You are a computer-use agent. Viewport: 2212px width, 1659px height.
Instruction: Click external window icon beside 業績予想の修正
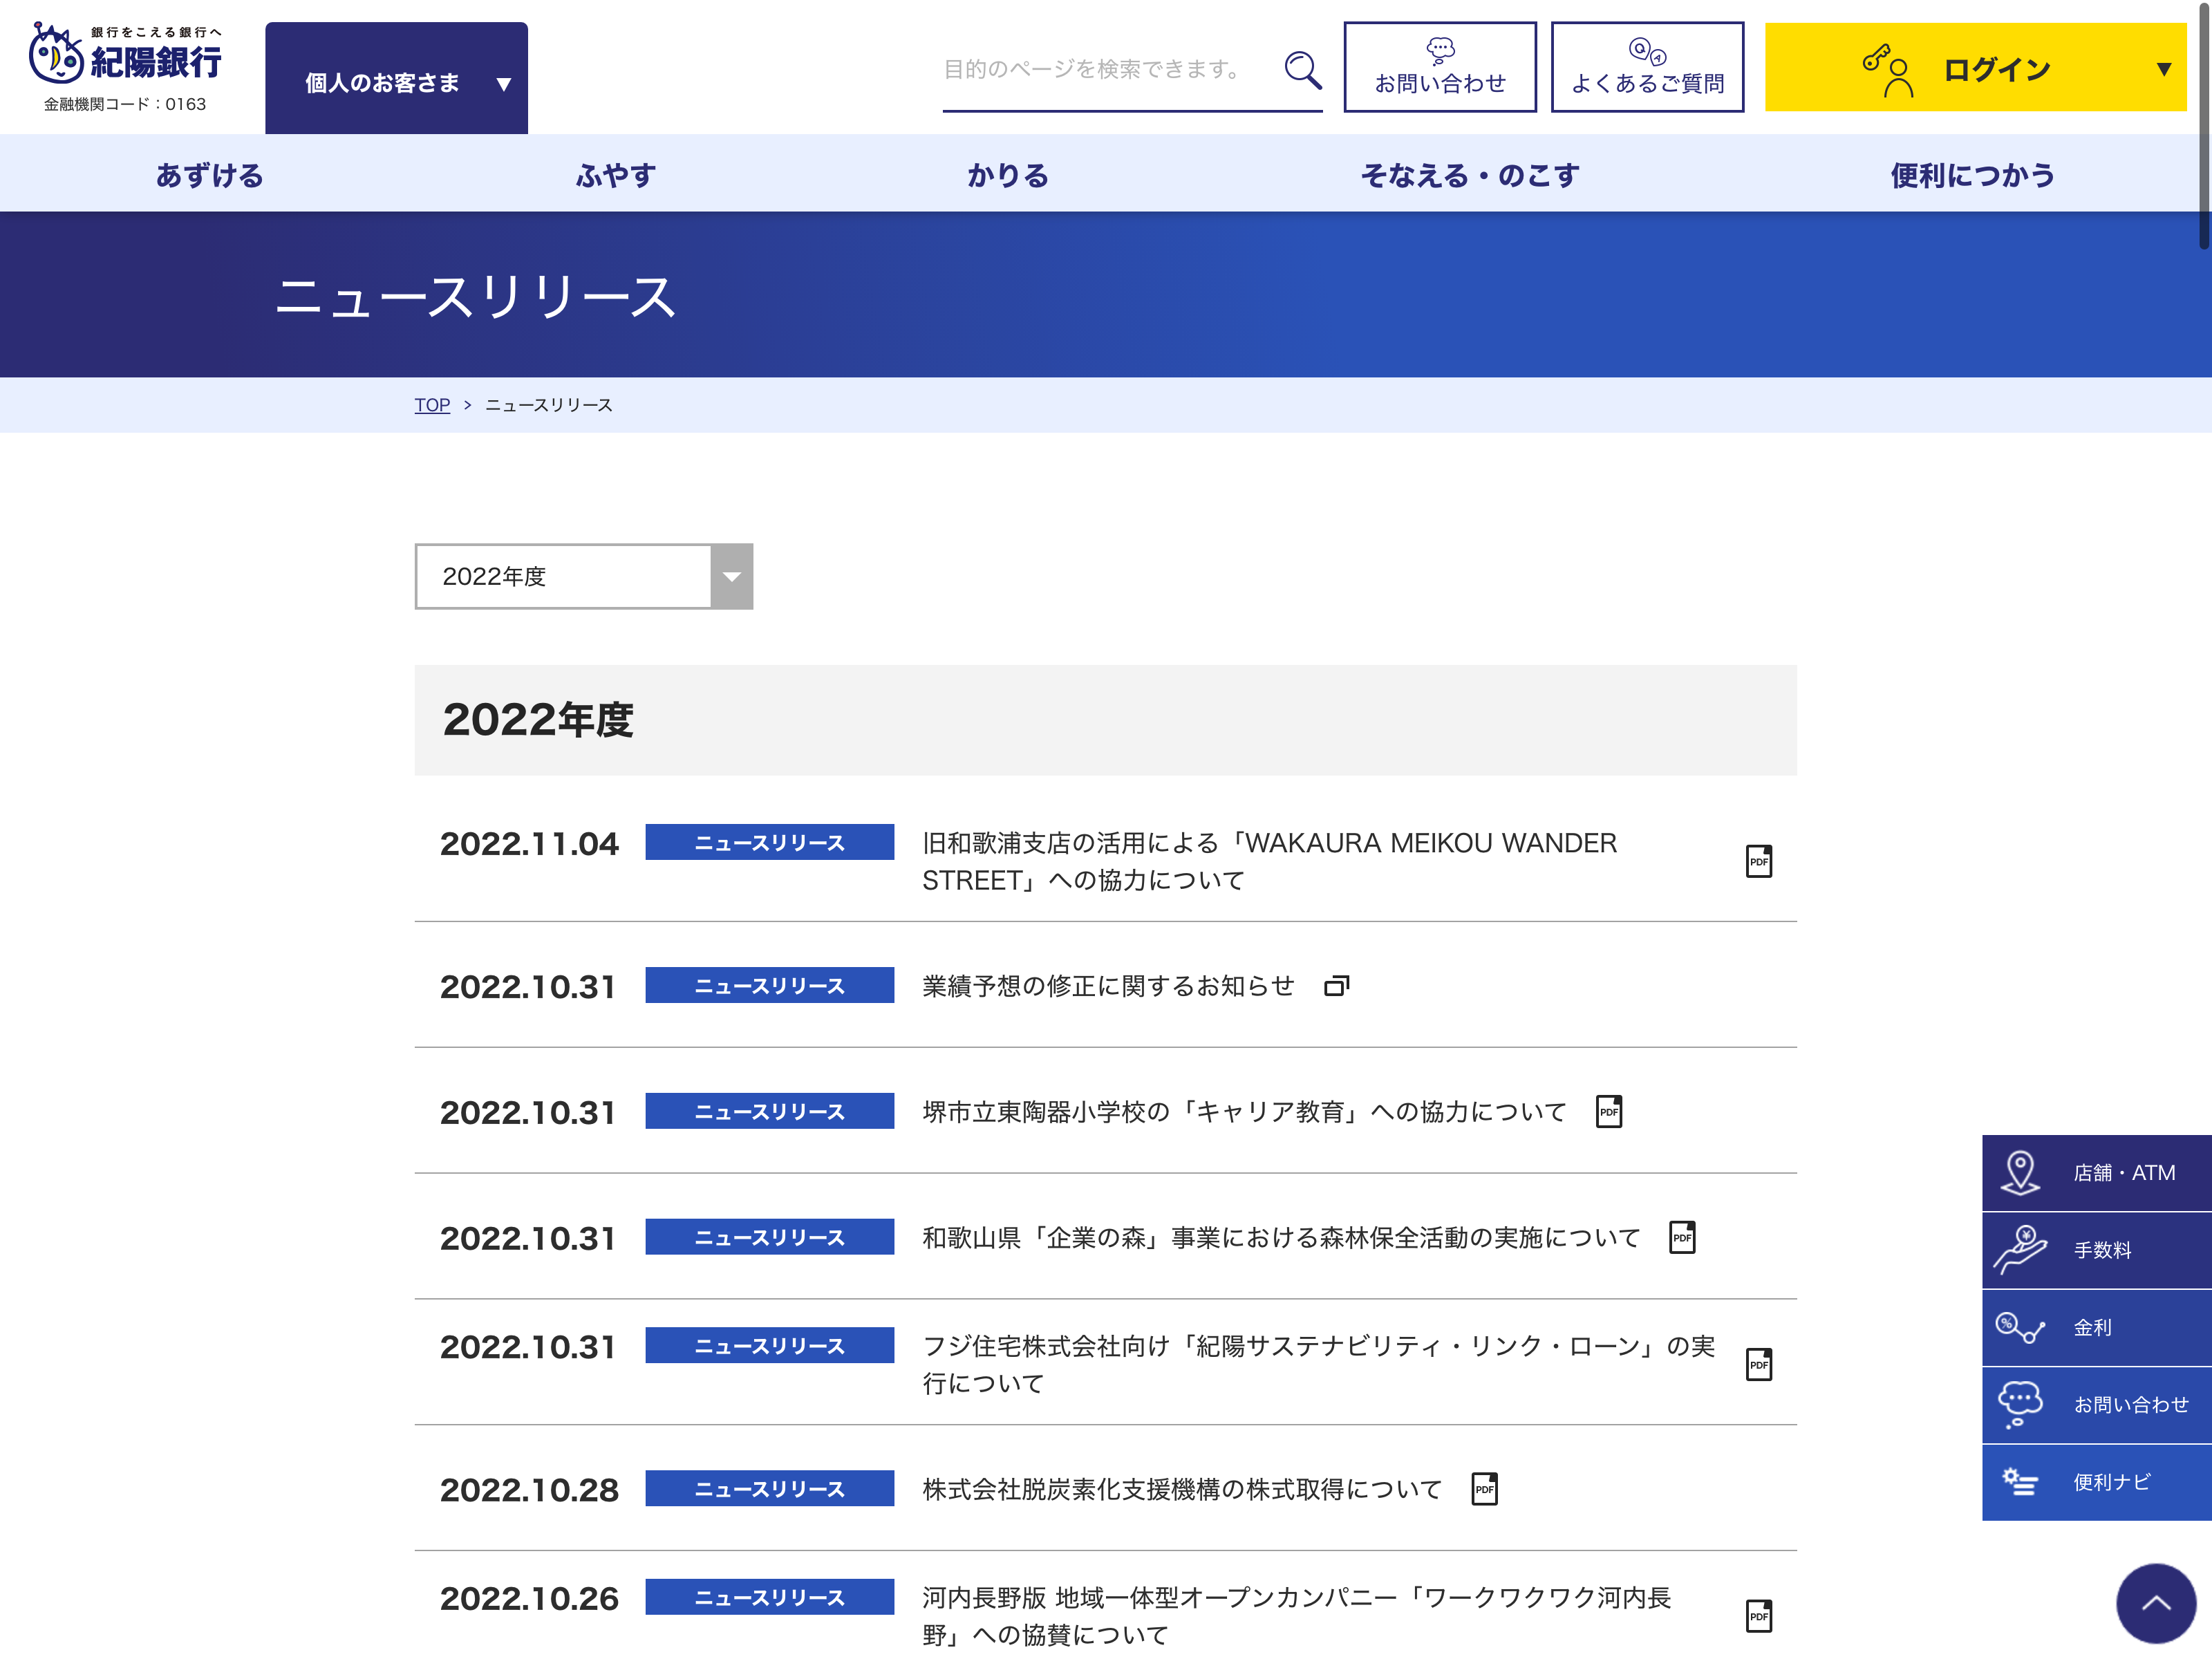[1336, 986]
